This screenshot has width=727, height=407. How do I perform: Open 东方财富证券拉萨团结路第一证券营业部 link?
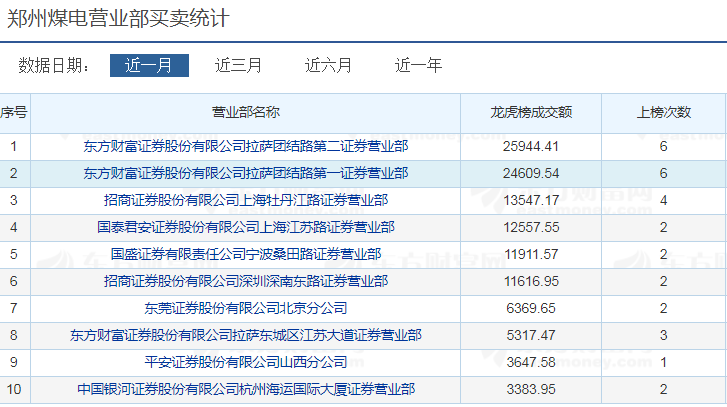pyautogui.click(x=246, y=173)
